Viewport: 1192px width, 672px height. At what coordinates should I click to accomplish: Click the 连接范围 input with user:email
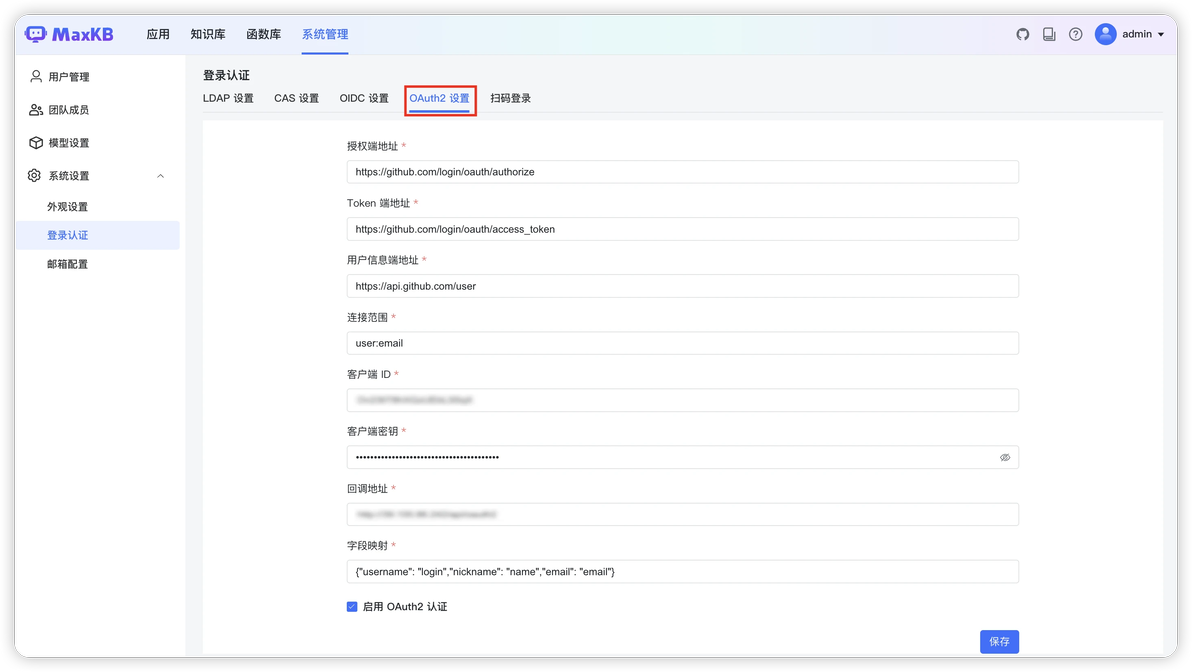pos(683,343)
